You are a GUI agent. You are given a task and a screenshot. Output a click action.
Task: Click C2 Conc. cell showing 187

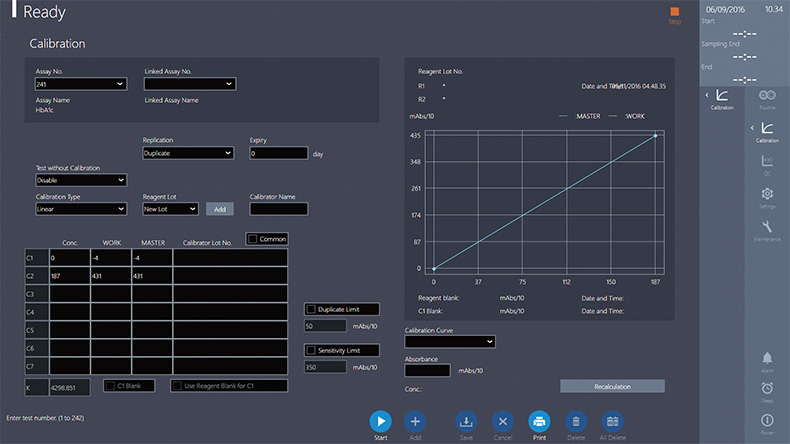pyautogui.click(x=70, y=276)
